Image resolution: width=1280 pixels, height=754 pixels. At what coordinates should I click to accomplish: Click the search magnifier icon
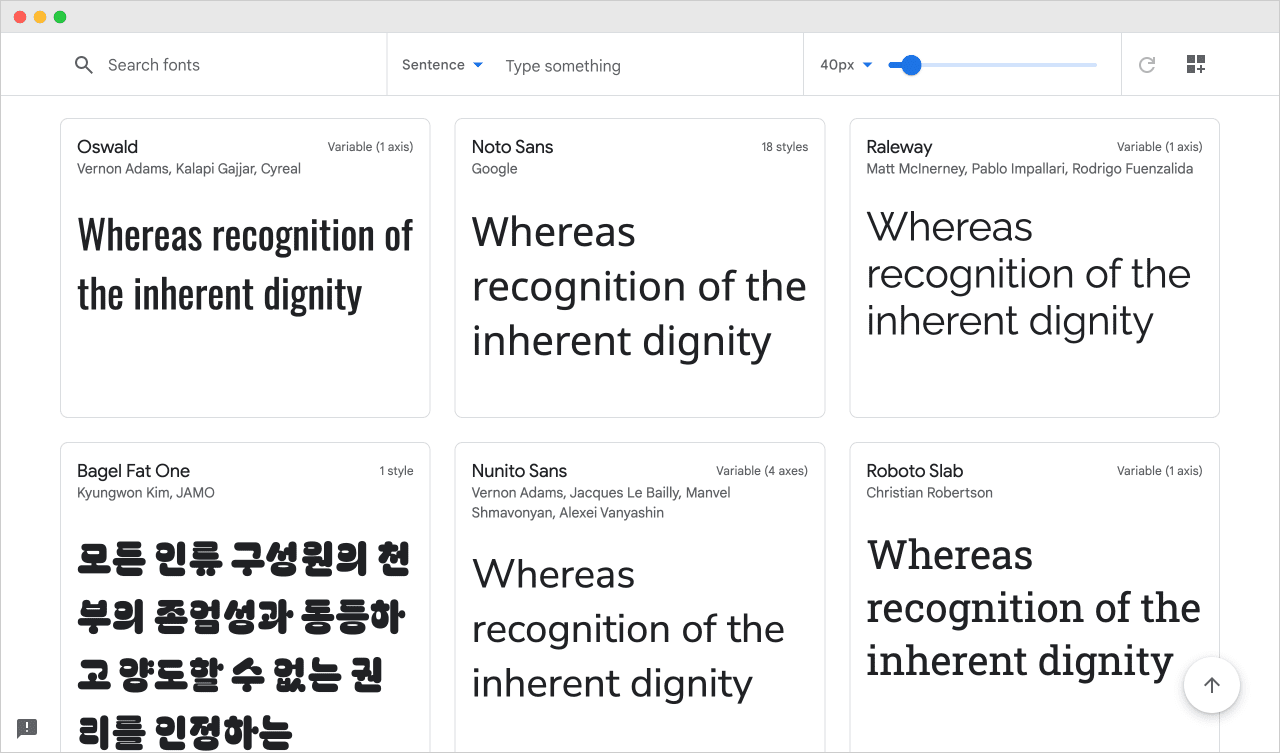84,65
